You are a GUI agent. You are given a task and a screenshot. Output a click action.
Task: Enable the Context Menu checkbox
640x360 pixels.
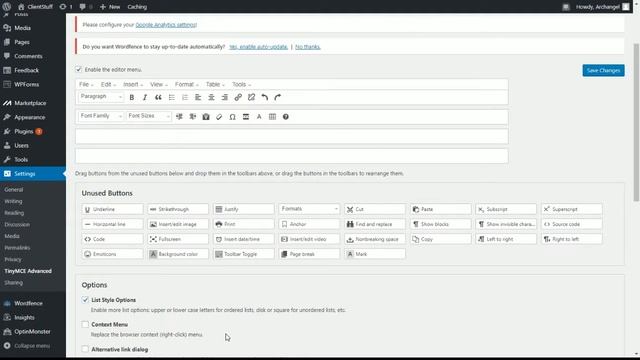pos(85,324)
